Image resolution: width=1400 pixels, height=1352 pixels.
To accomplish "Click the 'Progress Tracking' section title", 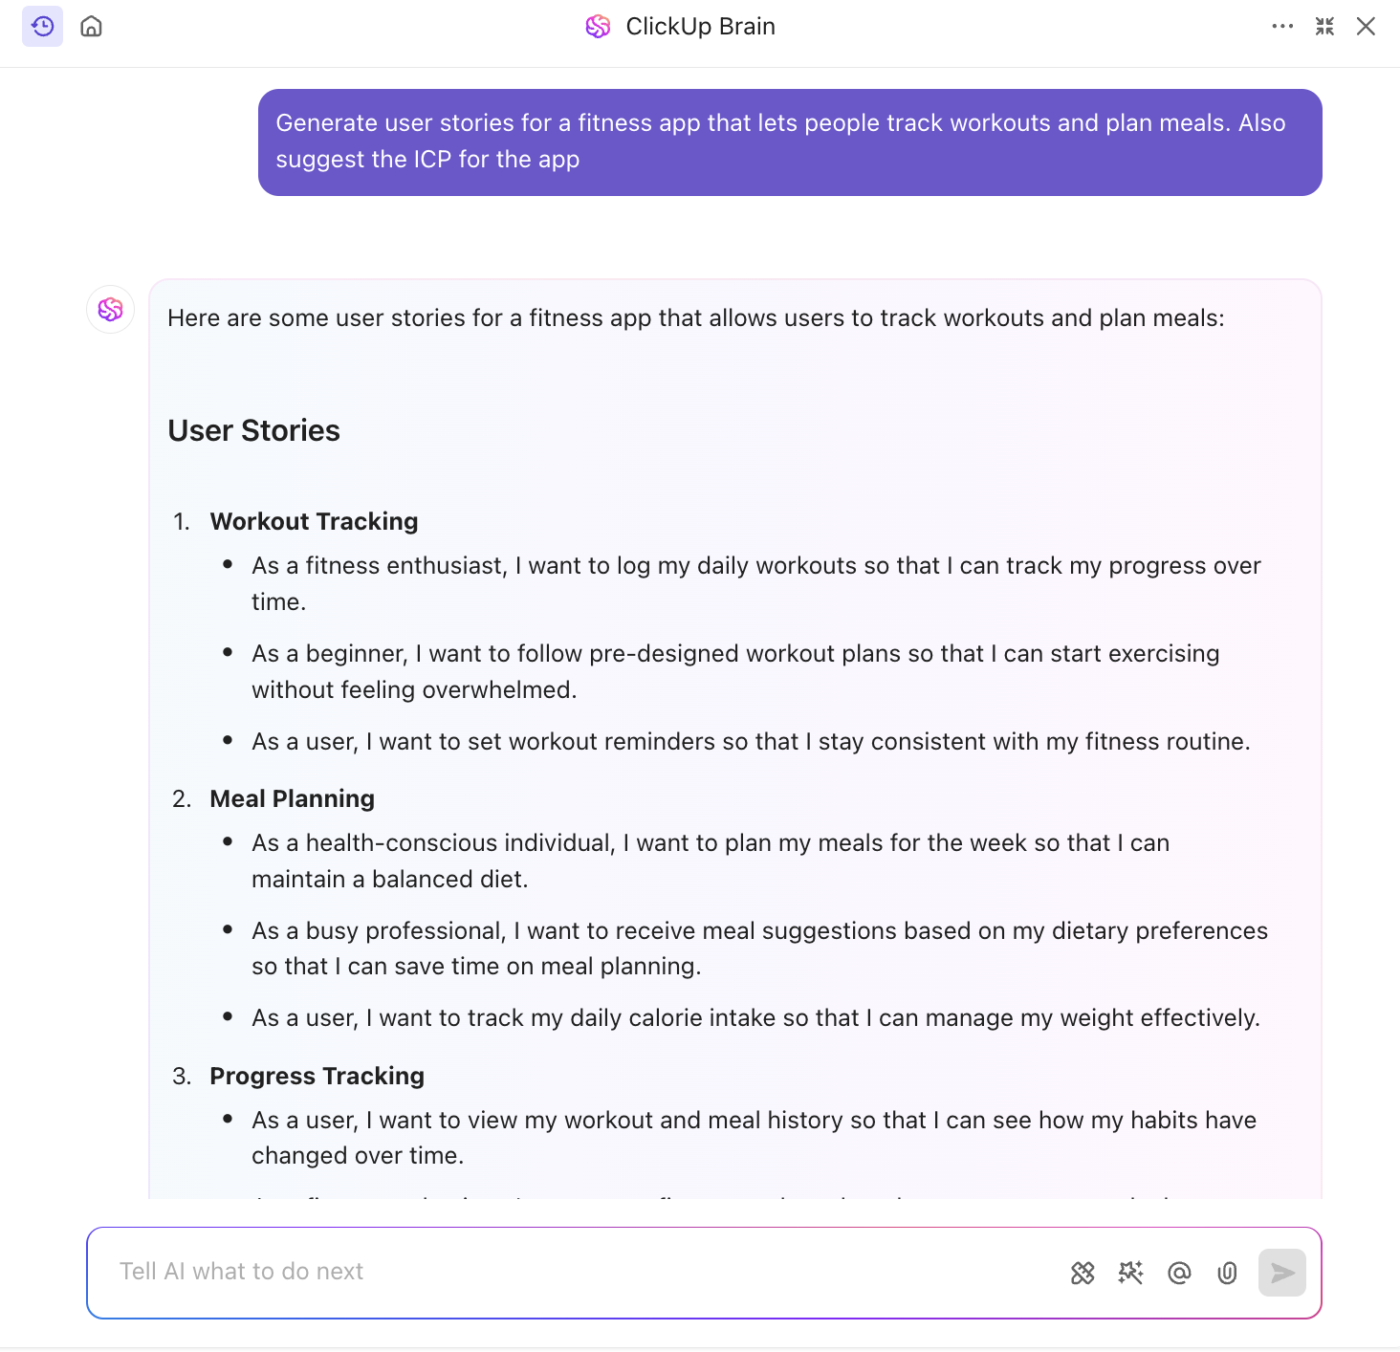I will click(x=316, y=1075).
